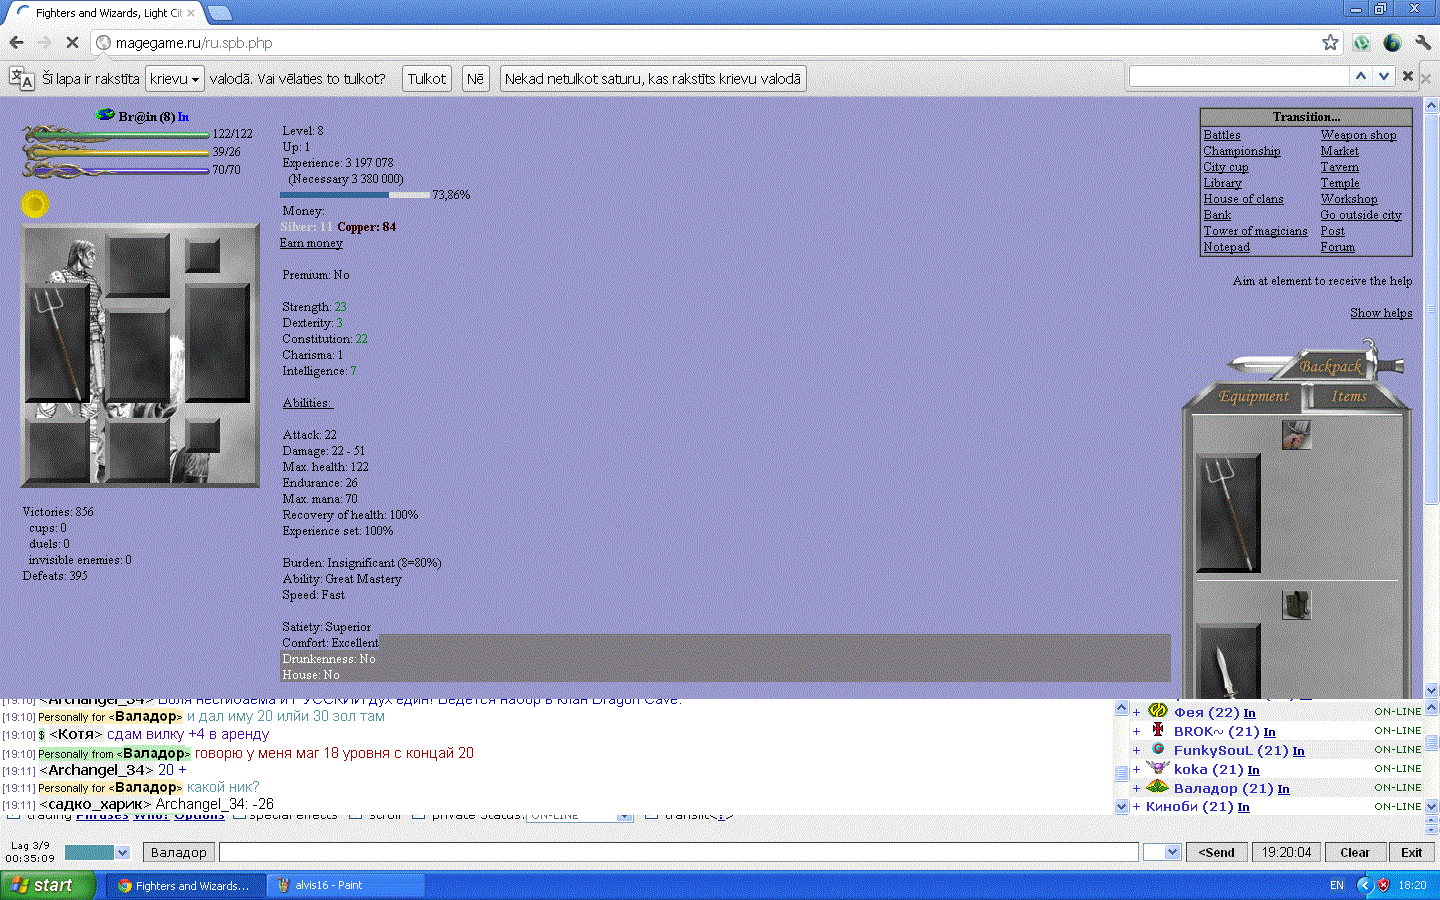Open the Tower of magicians link
1440x900 pixels.
coord(1255,231)
